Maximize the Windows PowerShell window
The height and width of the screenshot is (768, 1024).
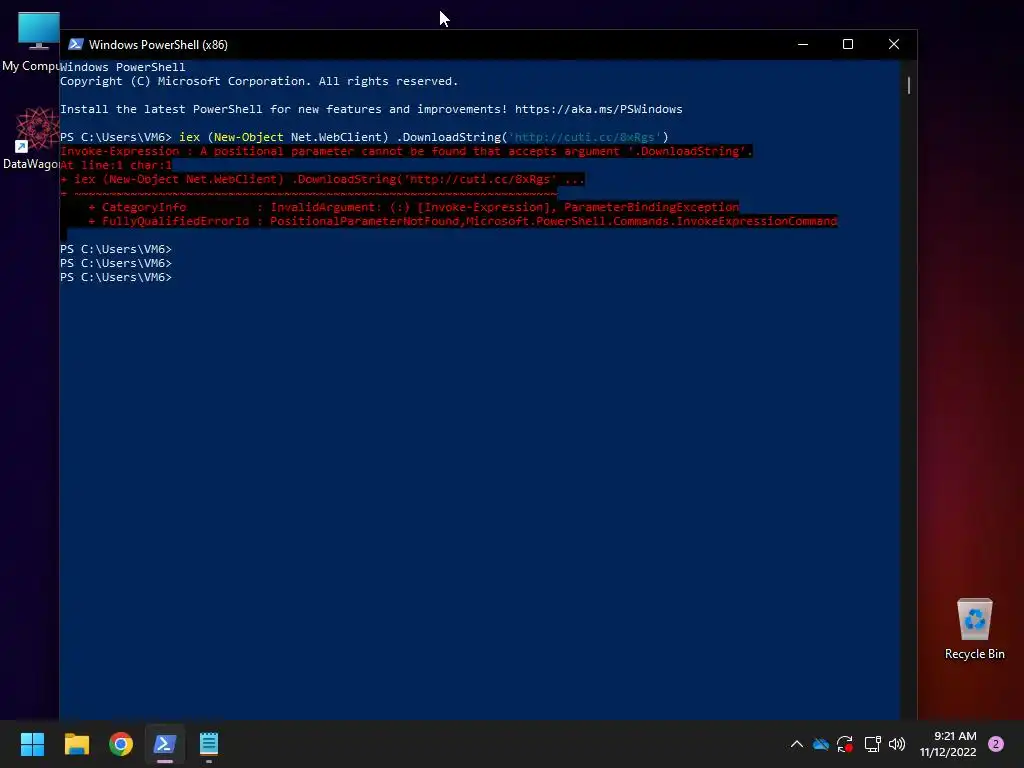pyautogui.click(x=848, y=44)
